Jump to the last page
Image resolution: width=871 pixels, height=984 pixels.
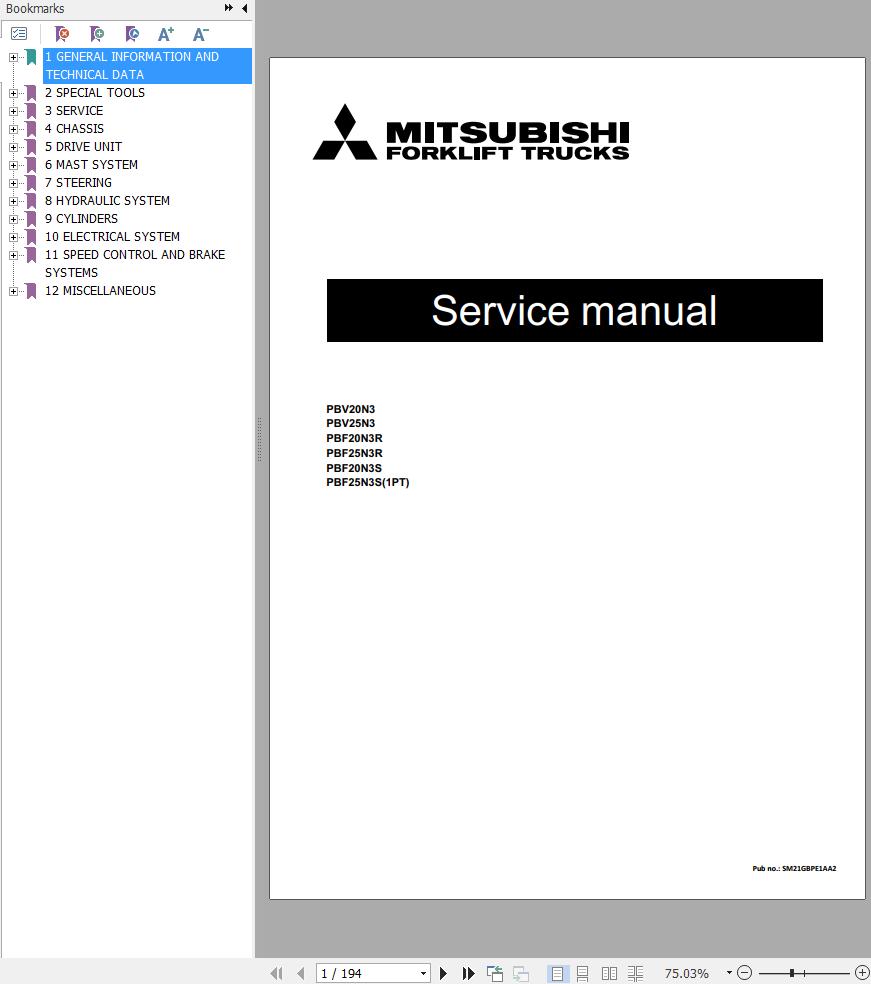coord(468,973)
